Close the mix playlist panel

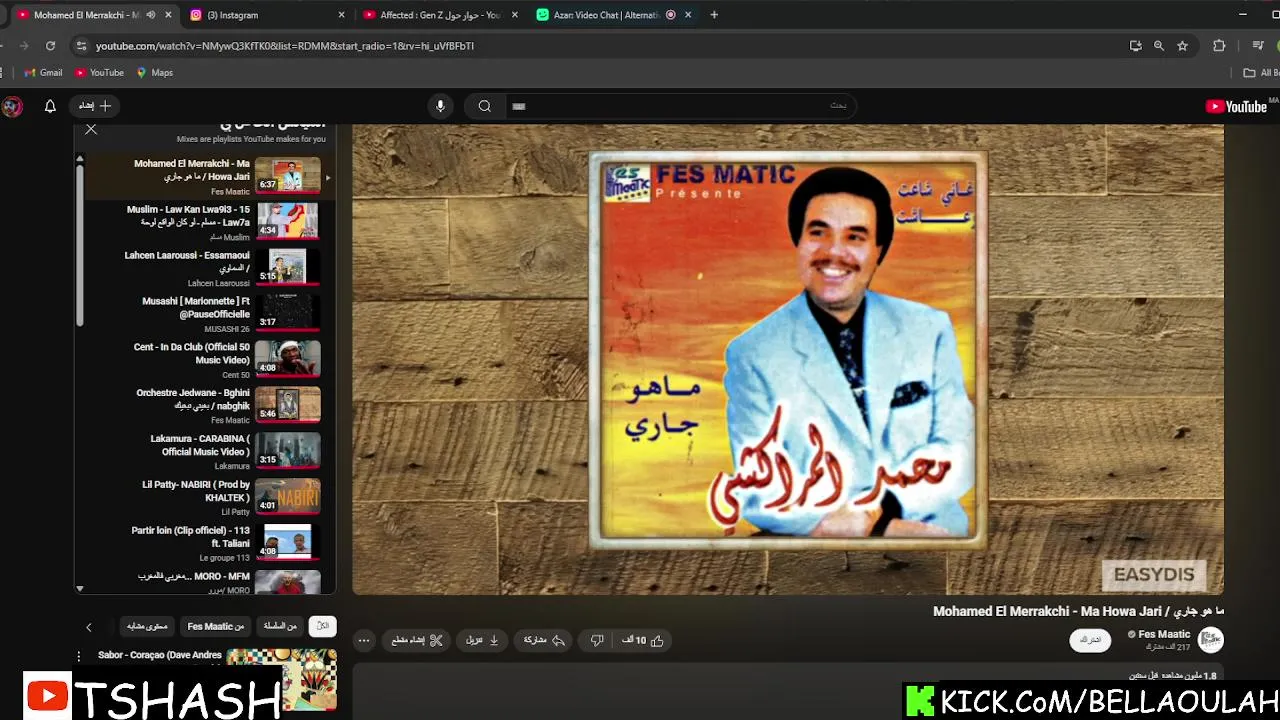tap(91, 129)
